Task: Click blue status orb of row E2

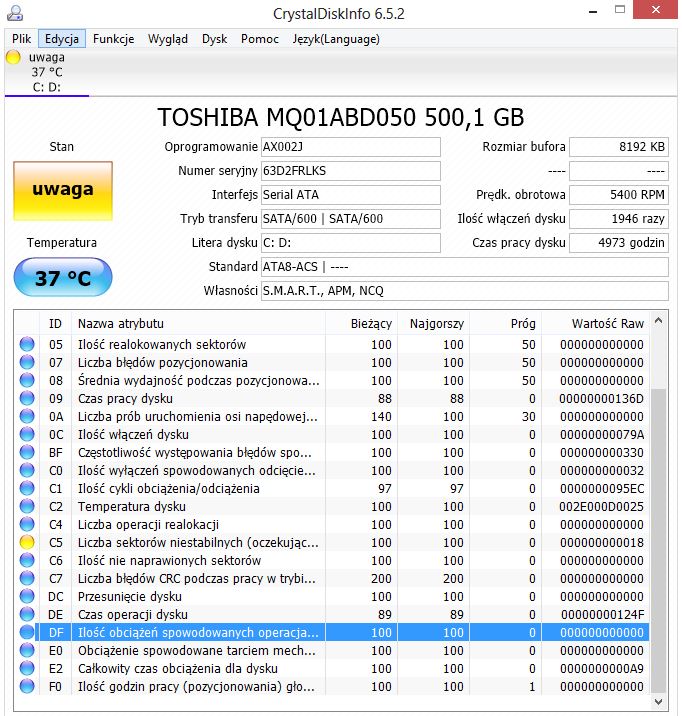Action: tap(27, 669)
